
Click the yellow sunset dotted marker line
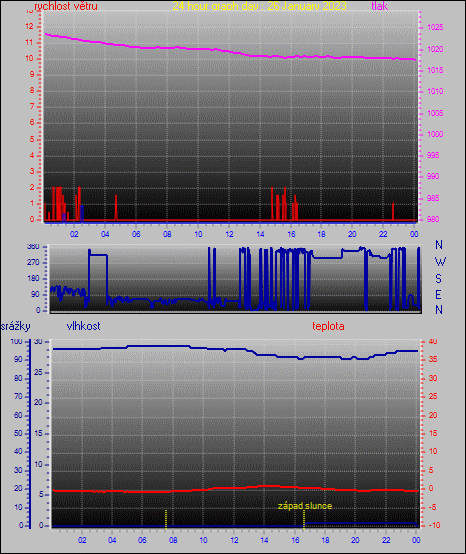tap(304, 519)
